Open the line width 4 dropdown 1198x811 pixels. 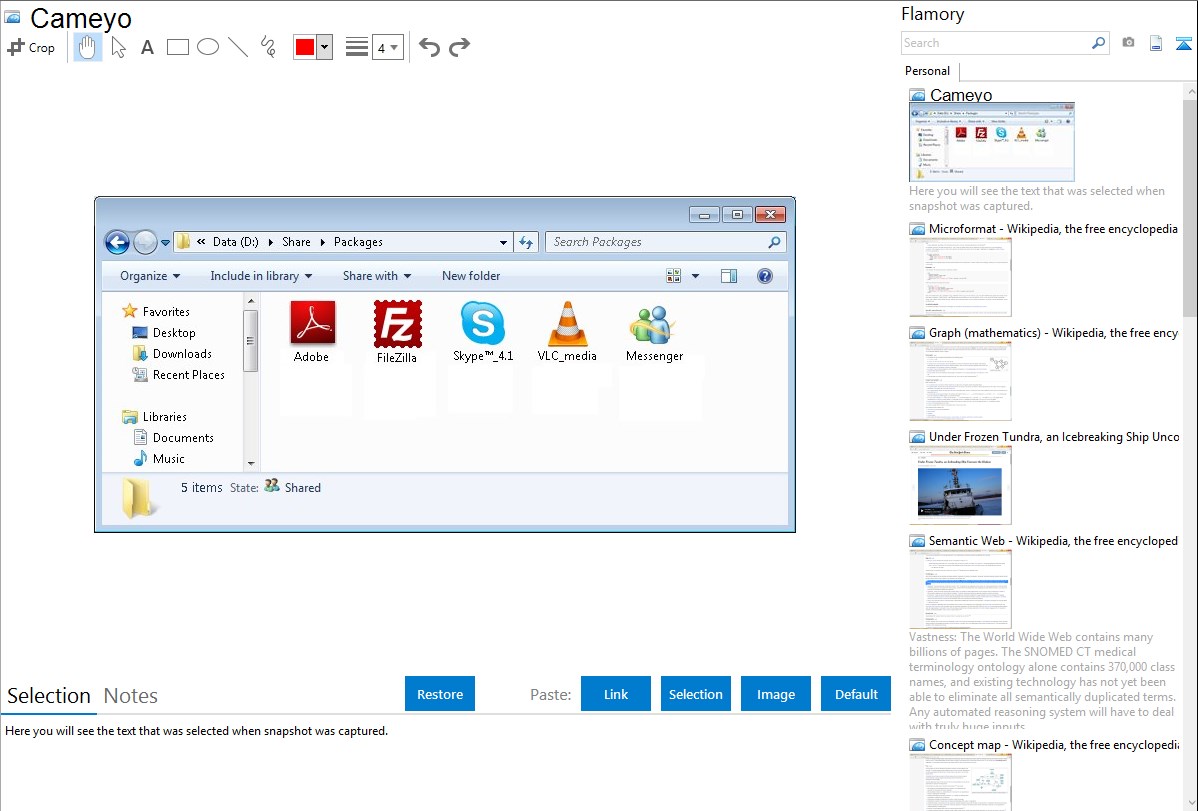click(387, 47)
